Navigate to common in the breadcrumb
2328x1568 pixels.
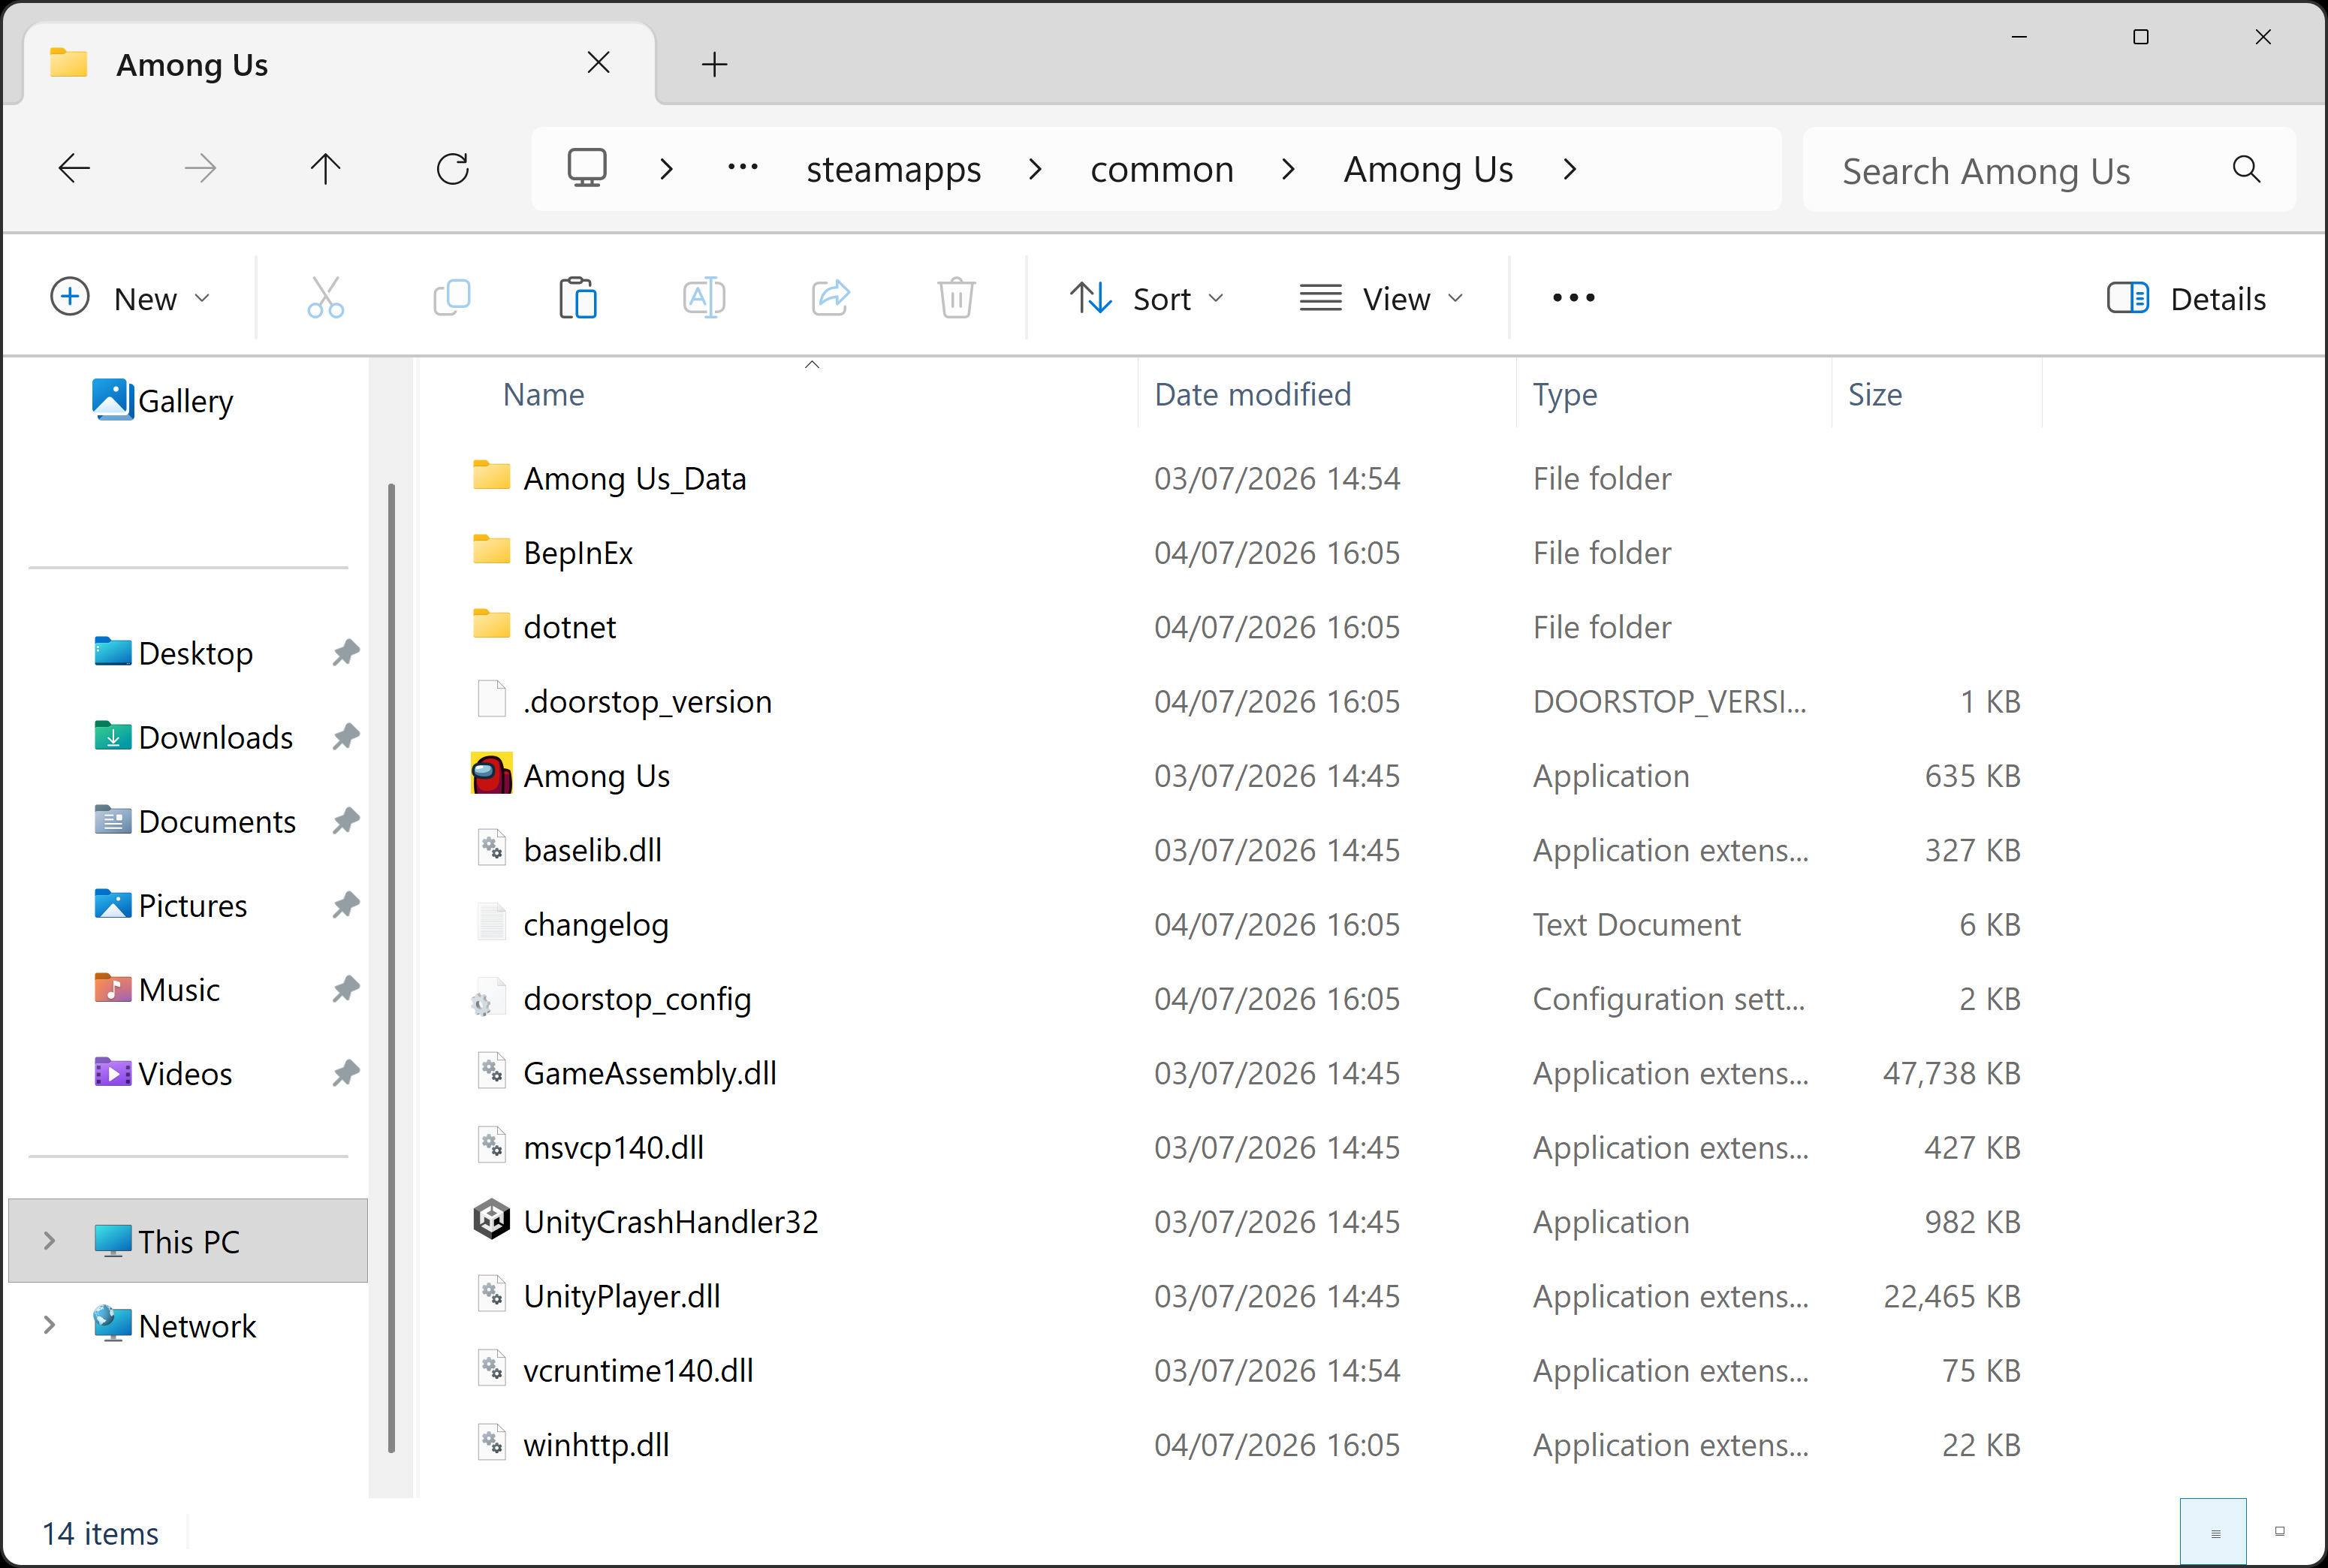tap(1162, 169)
